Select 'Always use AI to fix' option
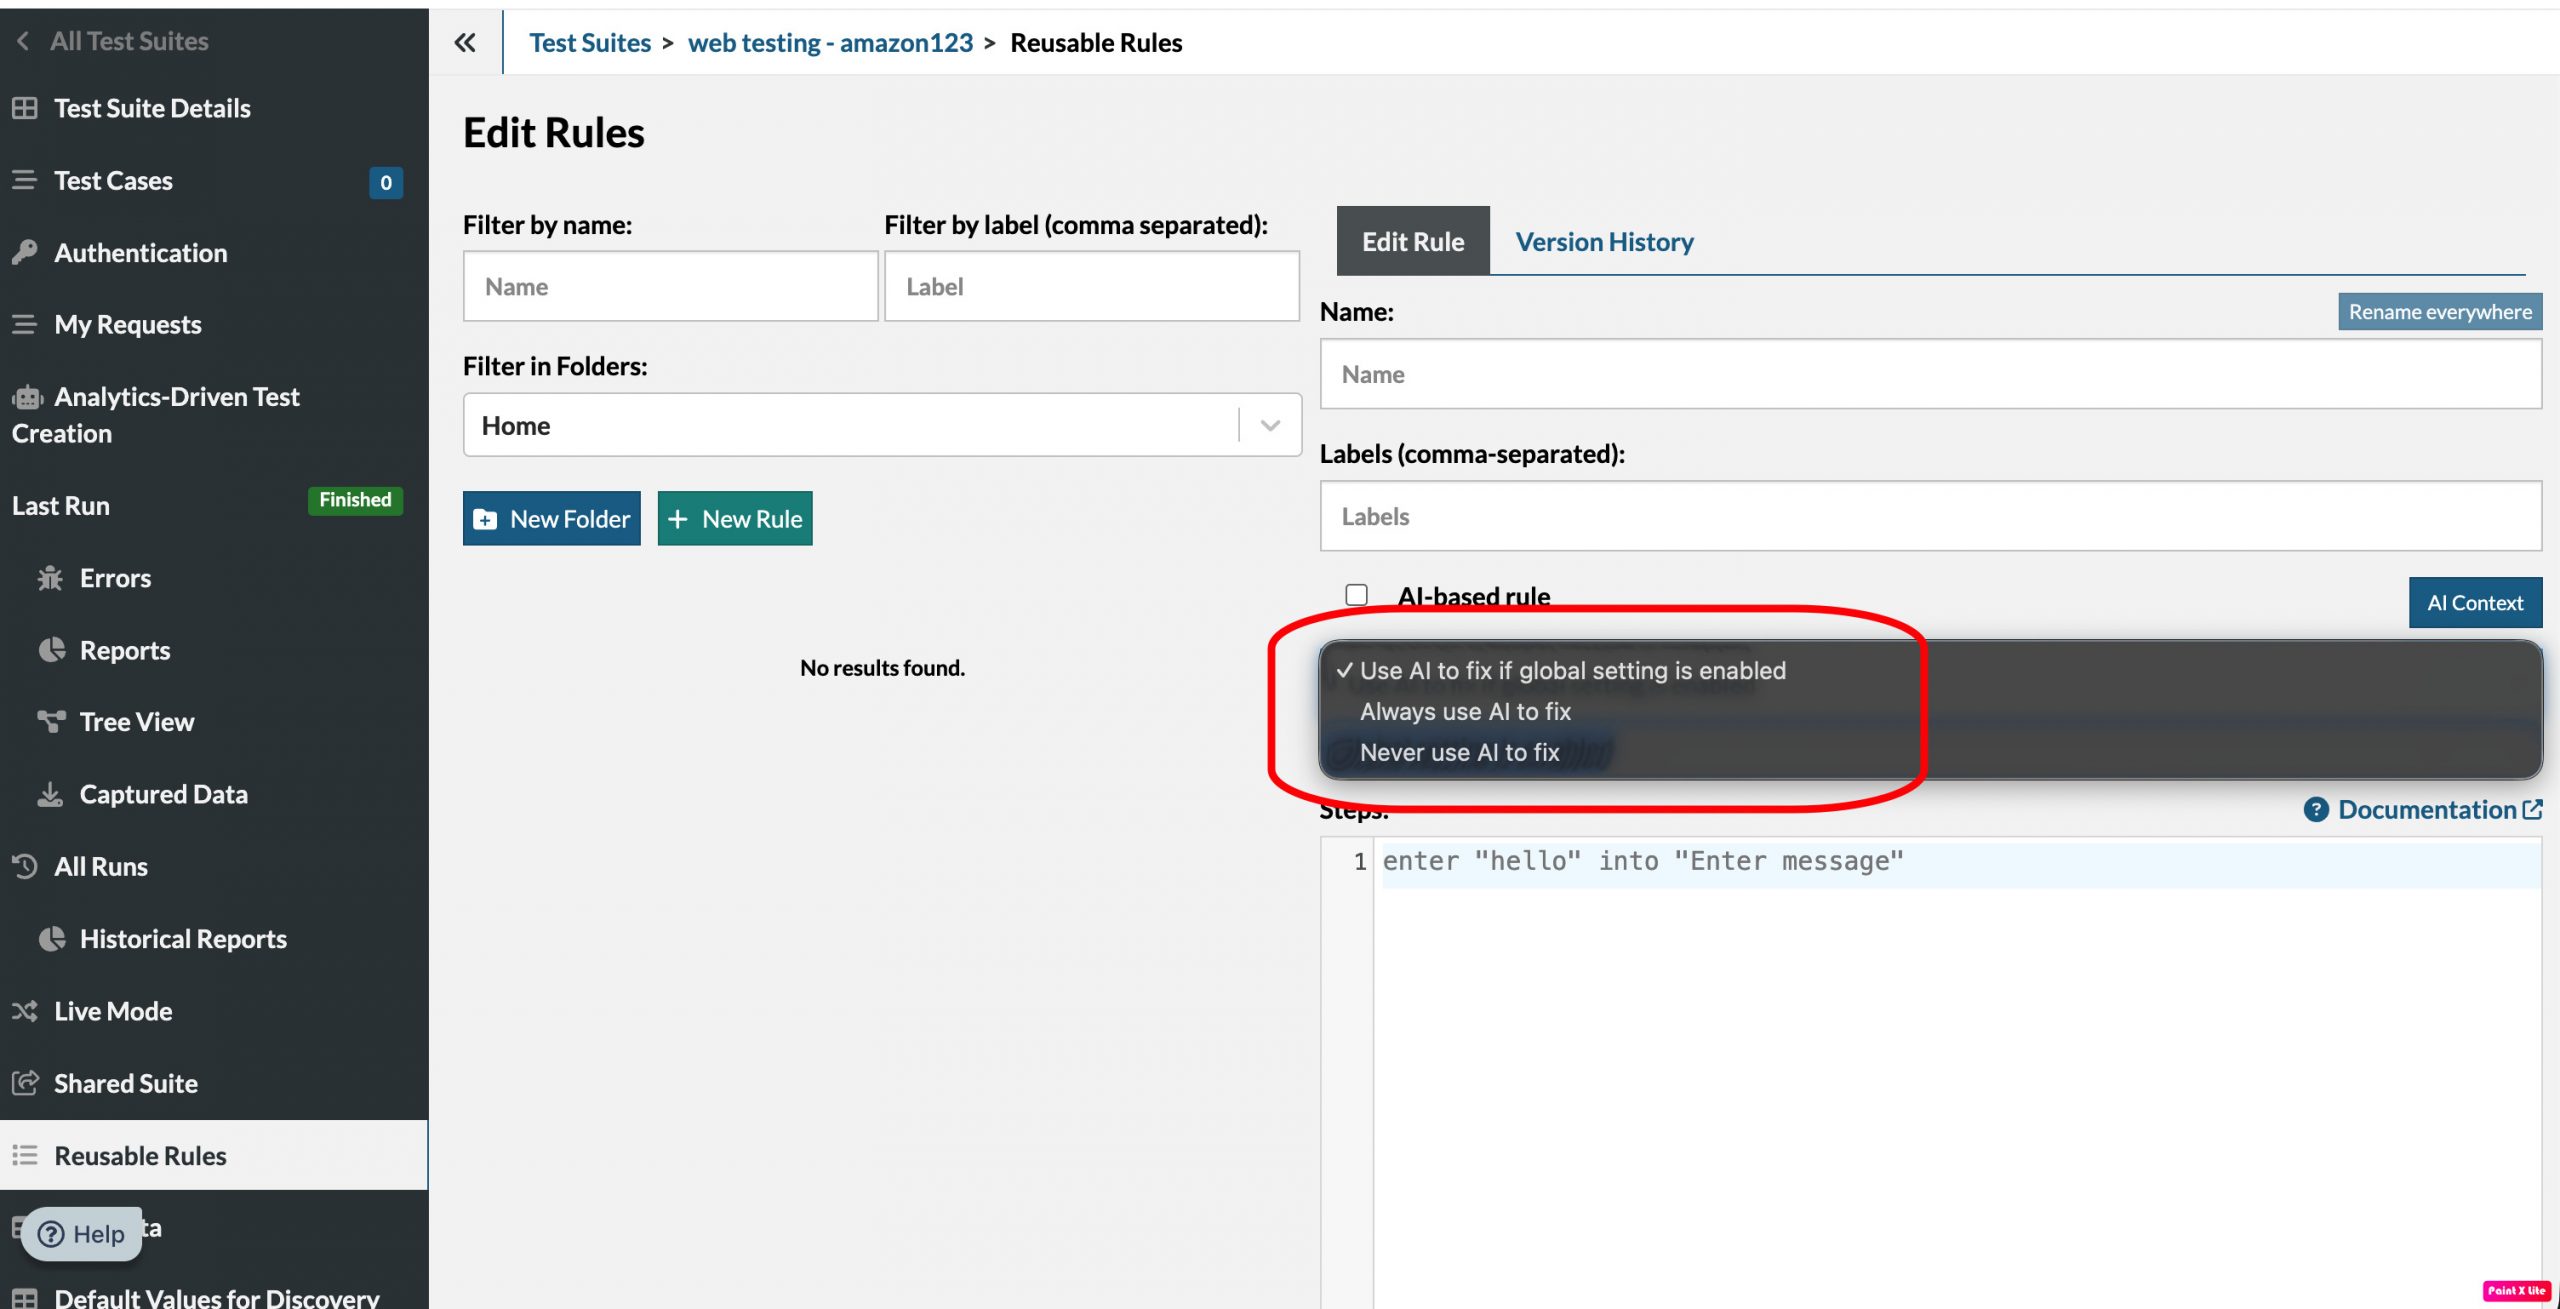The height and width of the screenshot is (1309, 2560). point(1465,712)
